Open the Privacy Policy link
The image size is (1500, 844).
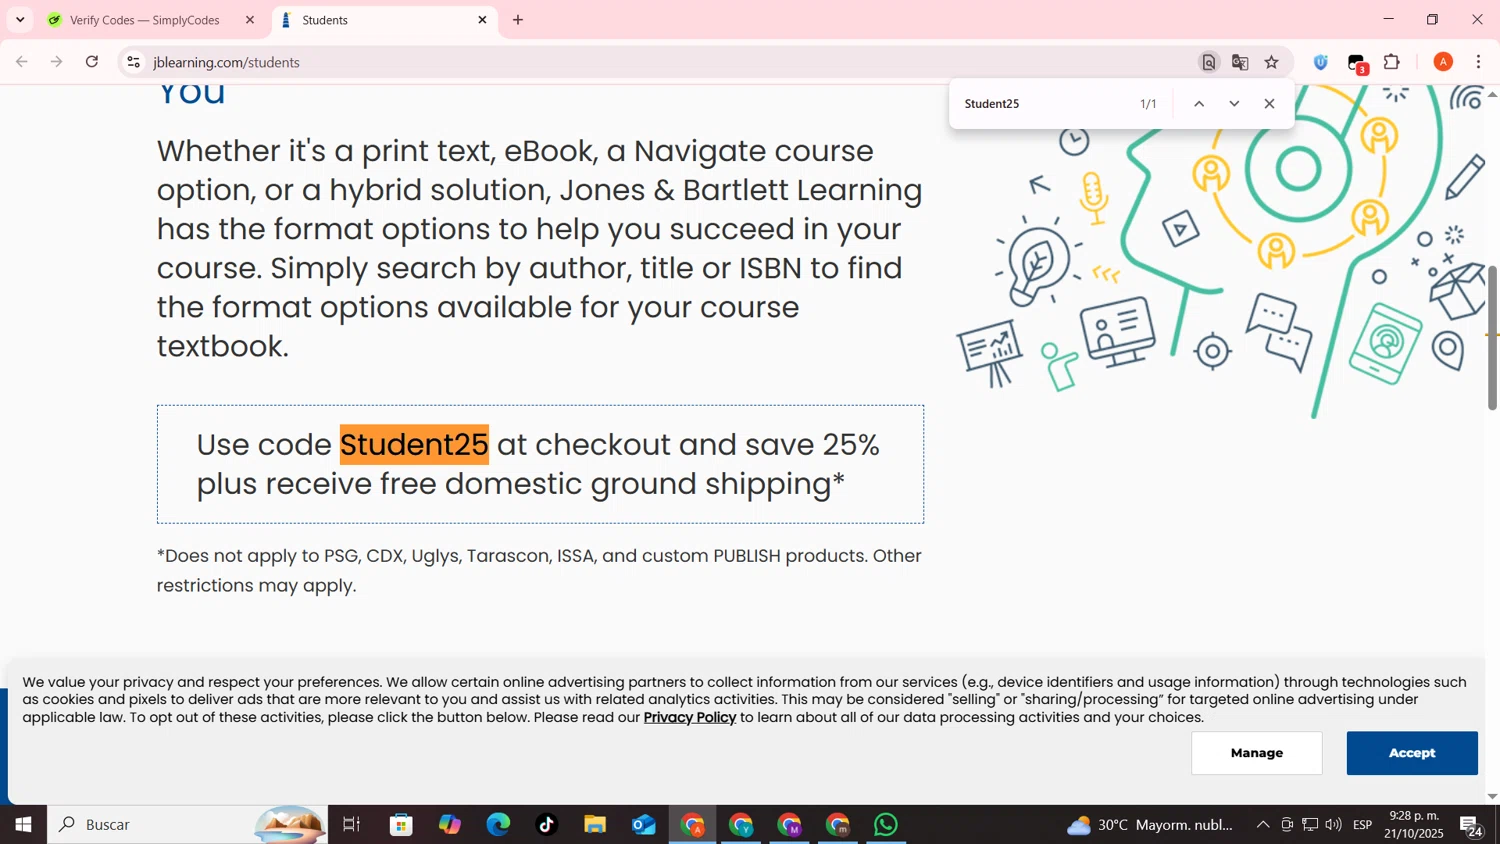click(x=689, y=717)
